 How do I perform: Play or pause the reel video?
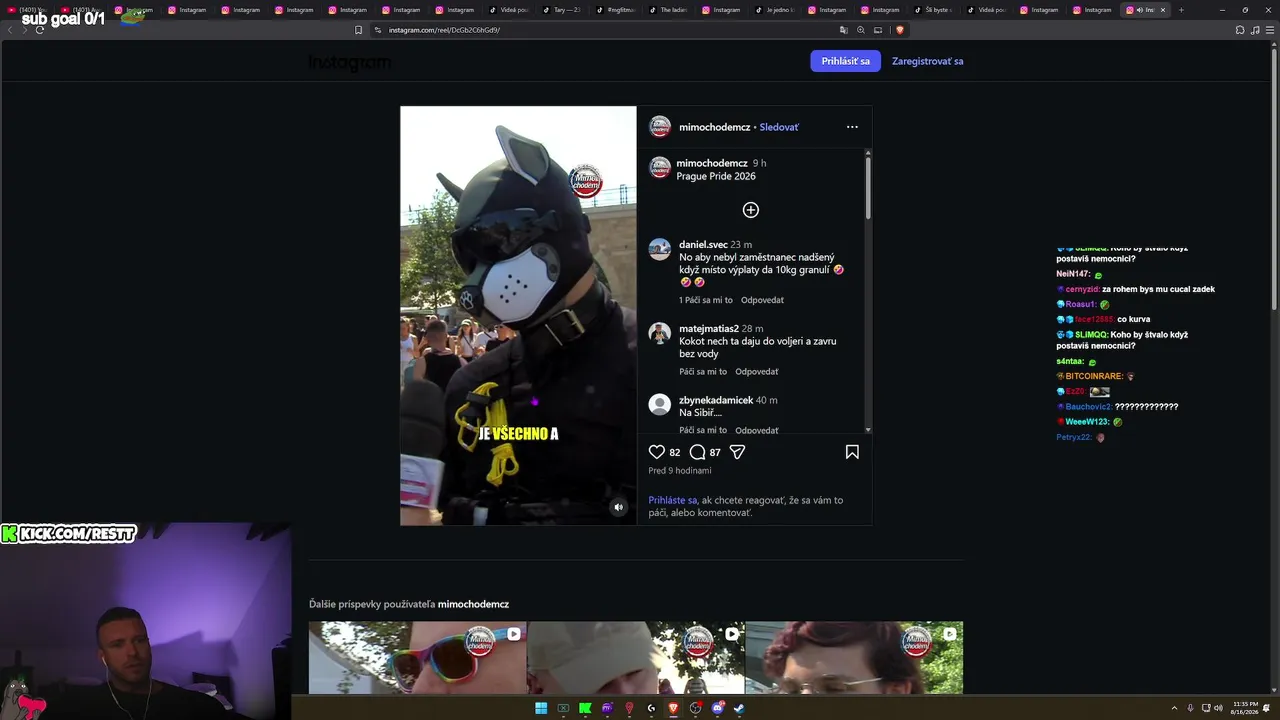pyautogui.click(x=518, y=316)
